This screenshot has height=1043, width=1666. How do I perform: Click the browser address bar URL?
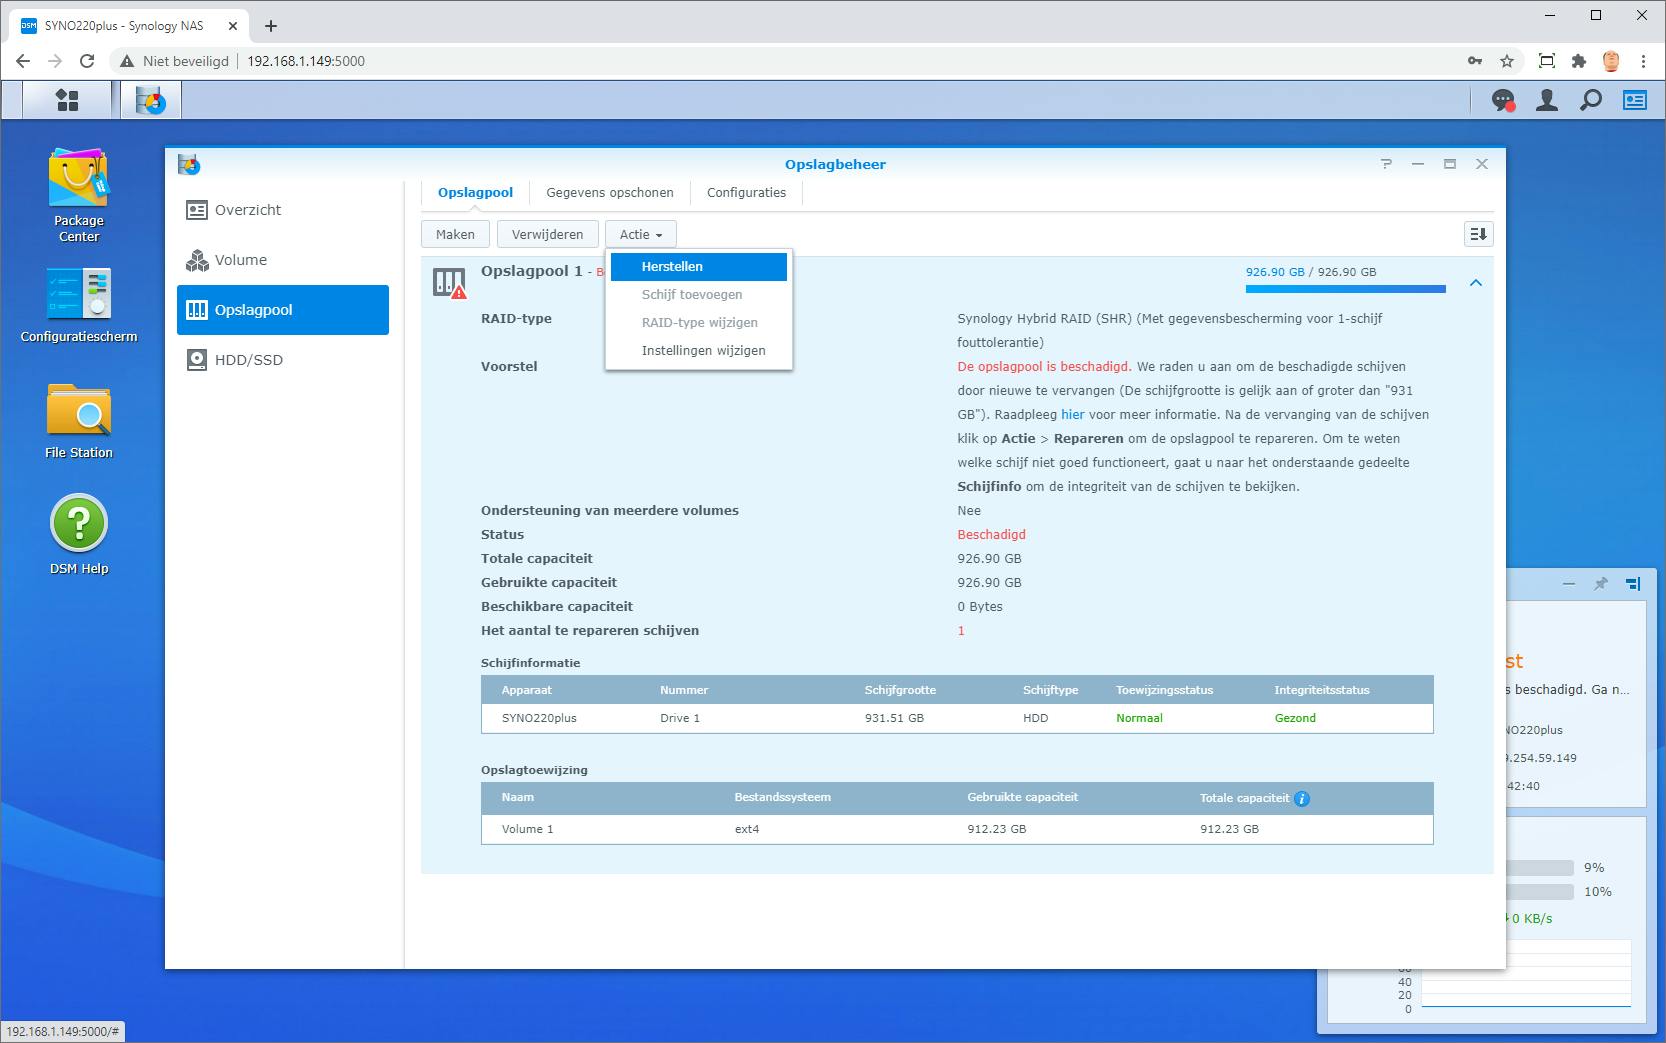(x=306, y=61)
